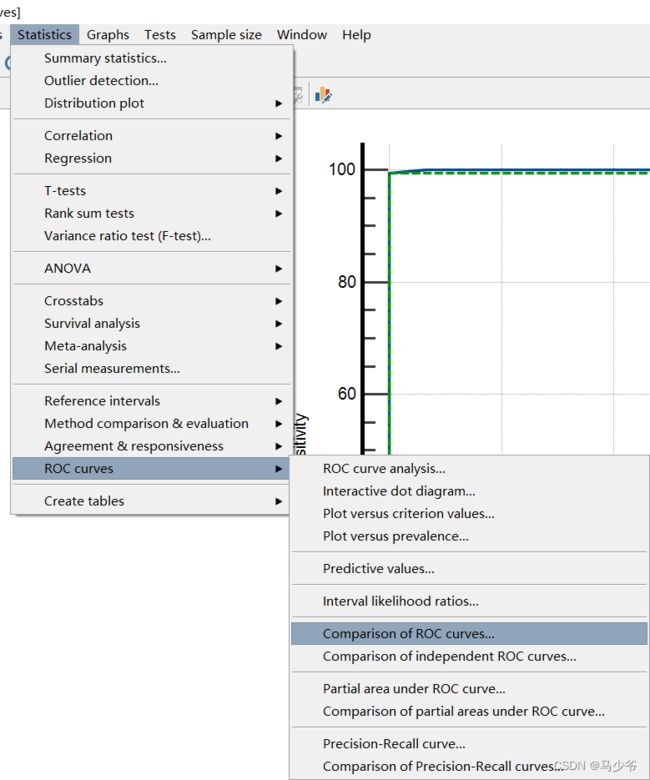Click the chart formatting toolbar icon
650x780 pixels.
323,95
